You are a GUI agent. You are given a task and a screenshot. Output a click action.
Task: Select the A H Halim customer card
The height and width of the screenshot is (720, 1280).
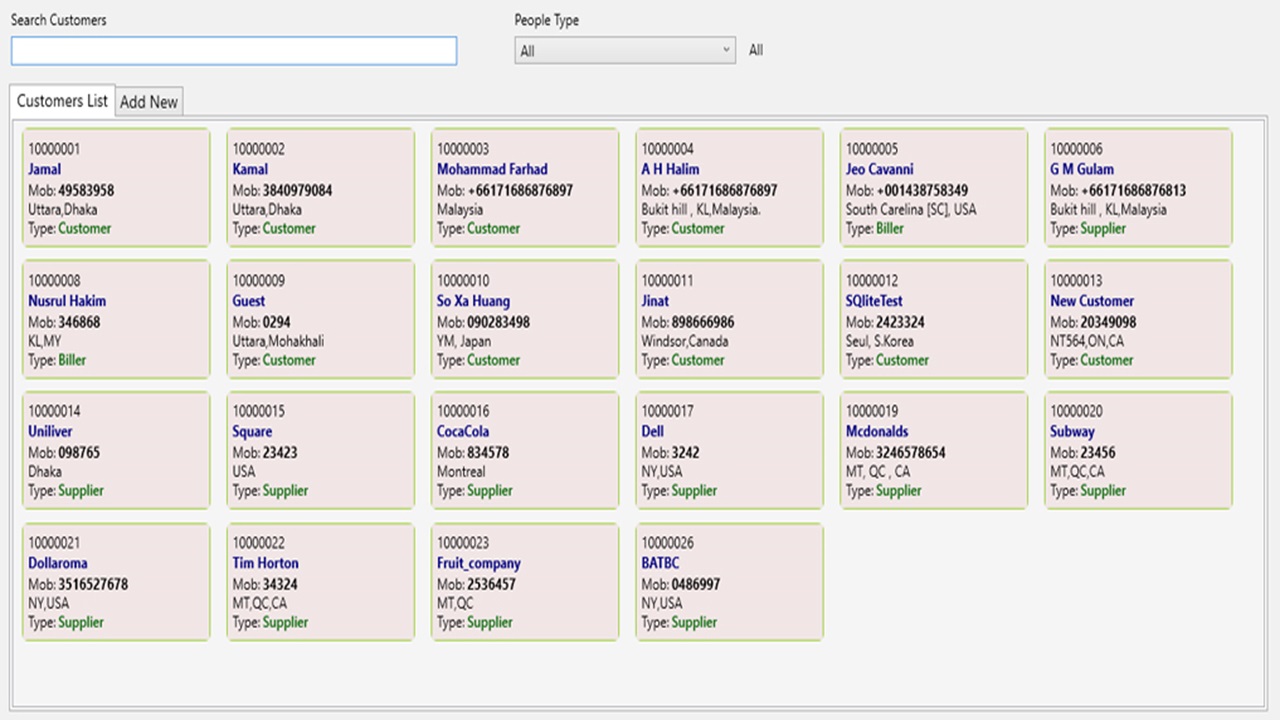pos(729,186)
